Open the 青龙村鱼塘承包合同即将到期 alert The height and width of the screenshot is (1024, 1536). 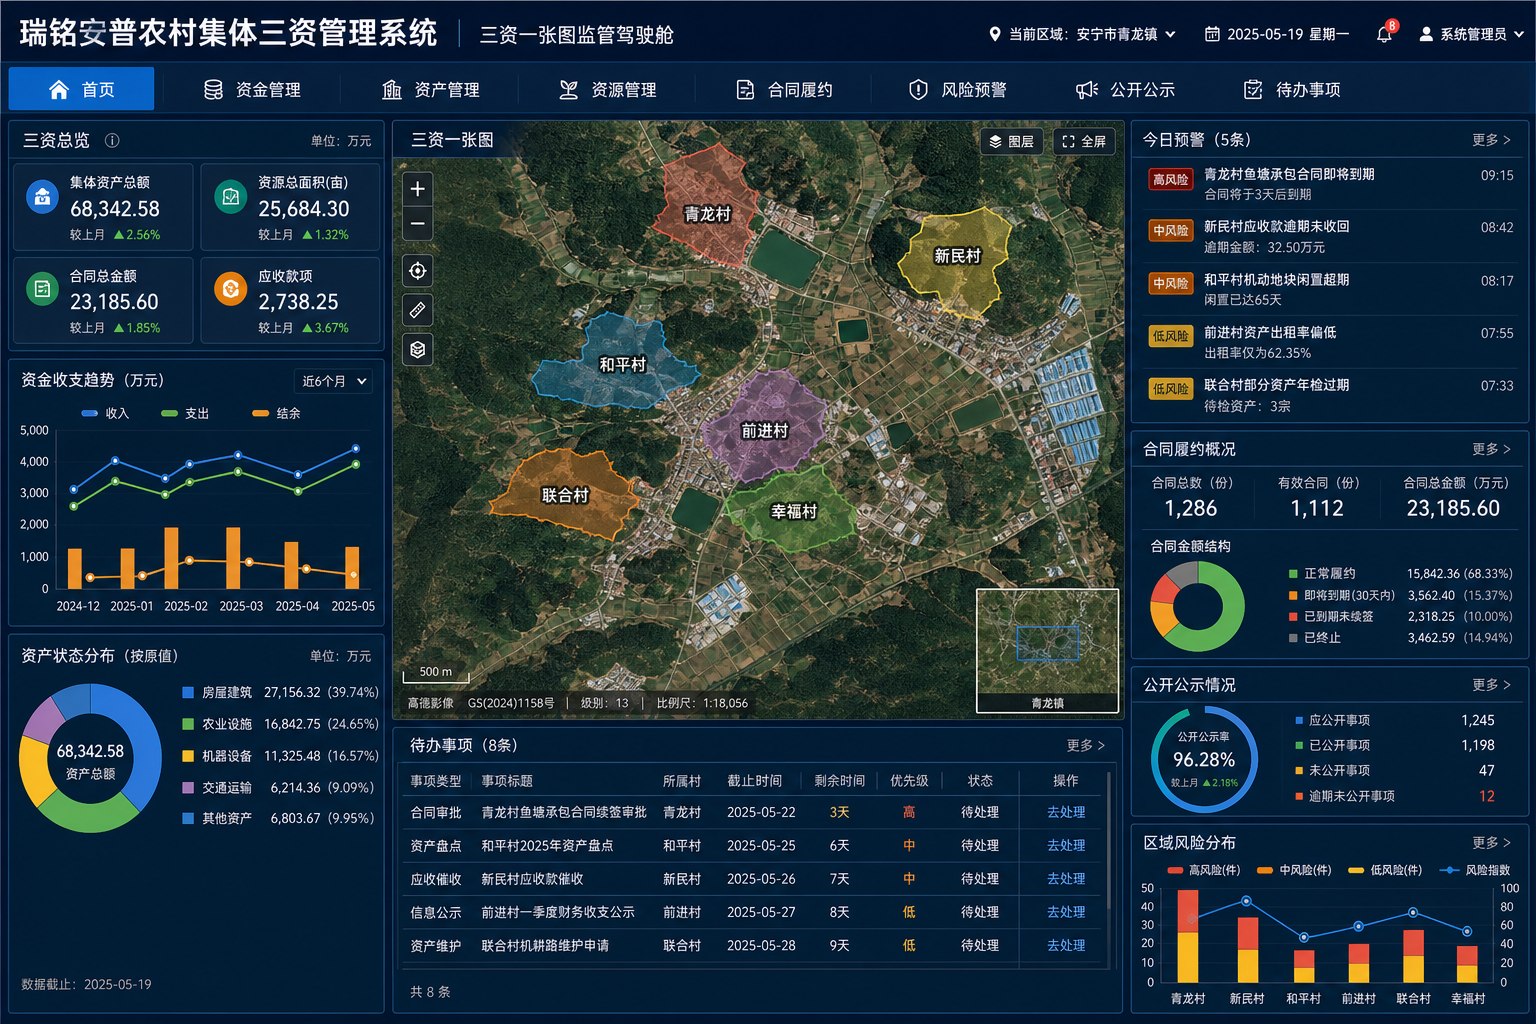[1330, 184]
